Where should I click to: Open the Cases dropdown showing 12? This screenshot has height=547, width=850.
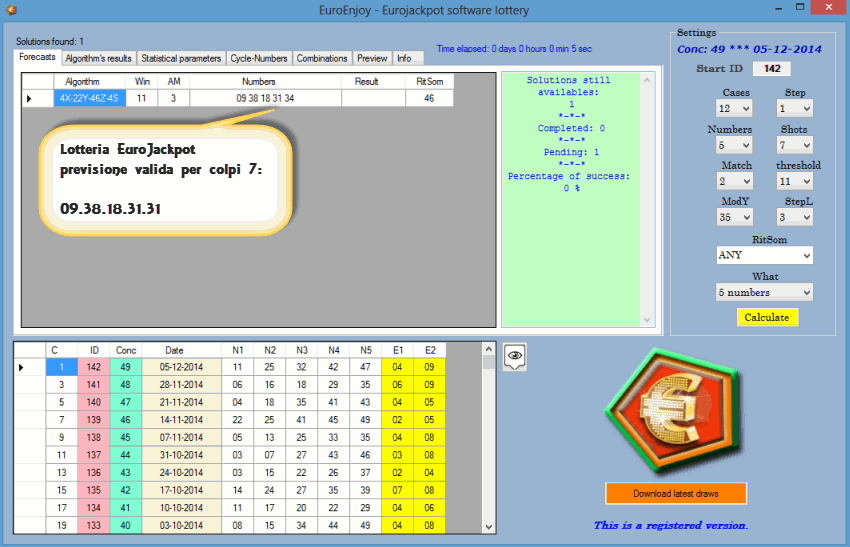[x=734, y=108]
